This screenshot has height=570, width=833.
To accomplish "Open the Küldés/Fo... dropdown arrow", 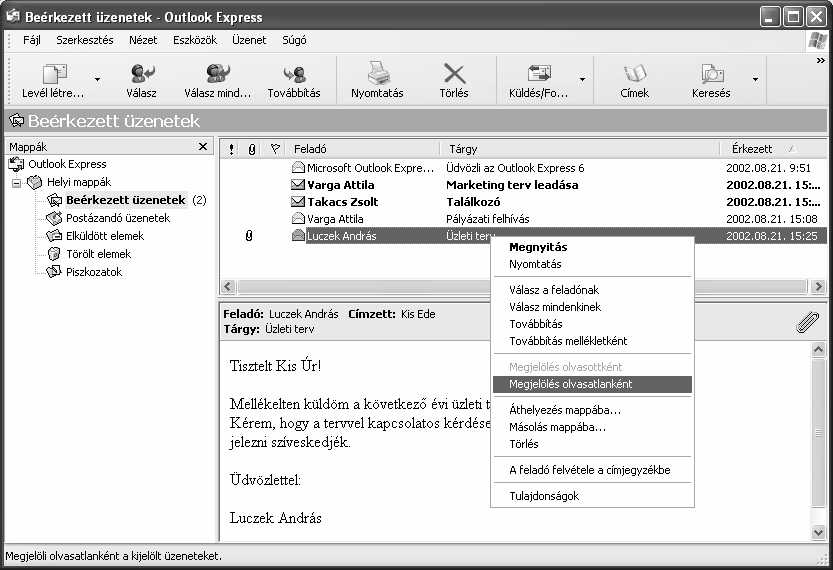I will pos(582,80).
